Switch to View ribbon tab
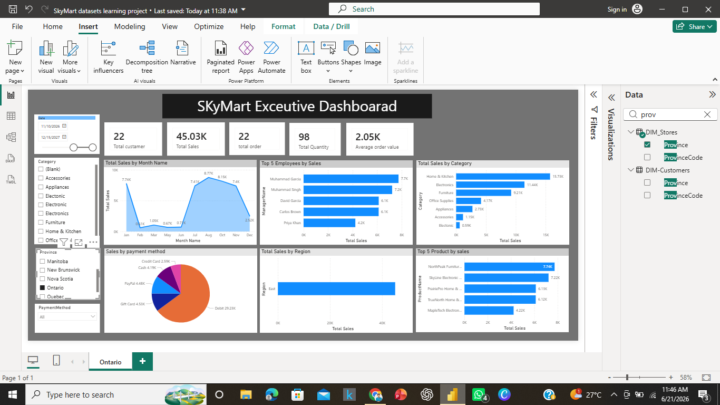 [169, 27]
